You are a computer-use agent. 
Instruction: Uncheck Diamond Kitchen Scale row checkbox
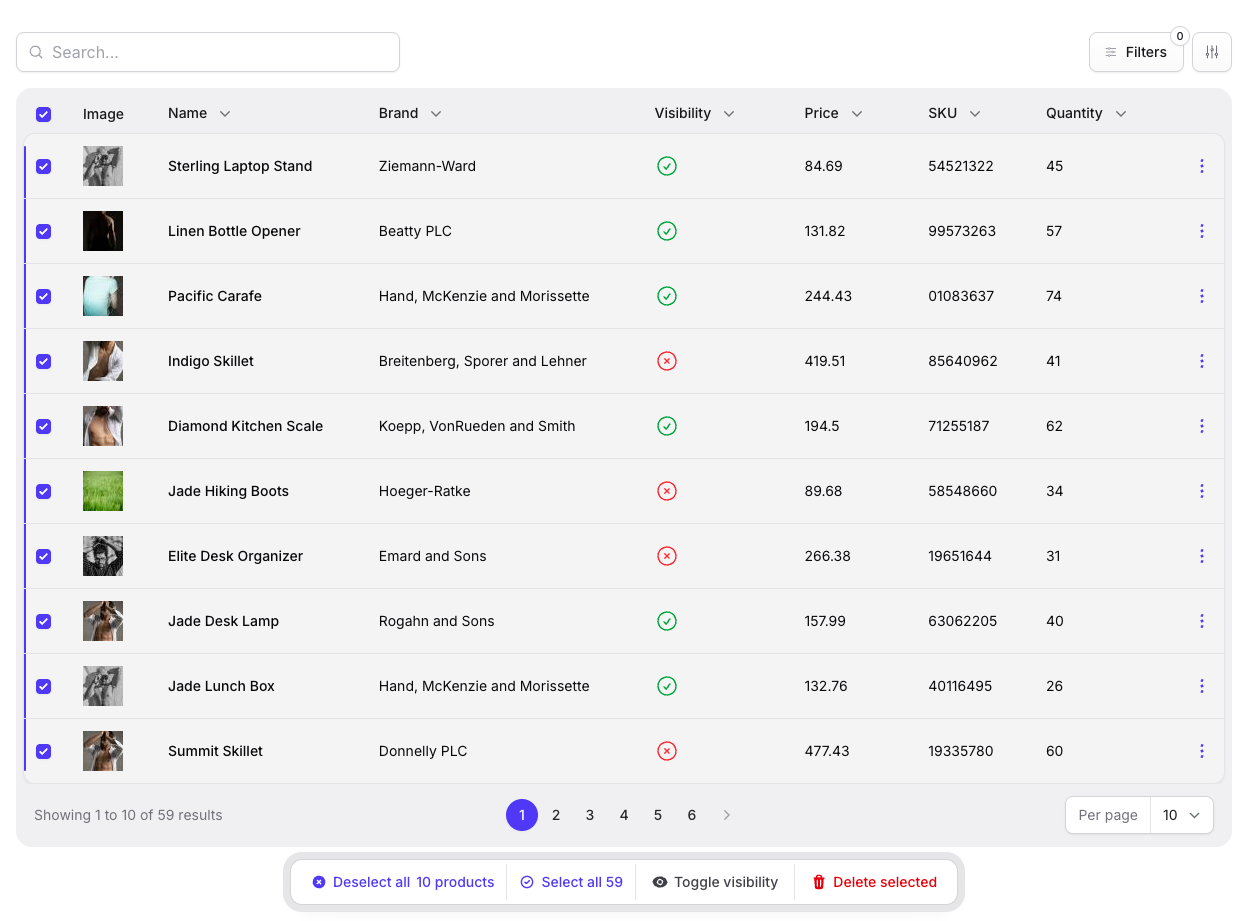pyautogui.click(x=43, y=426)
